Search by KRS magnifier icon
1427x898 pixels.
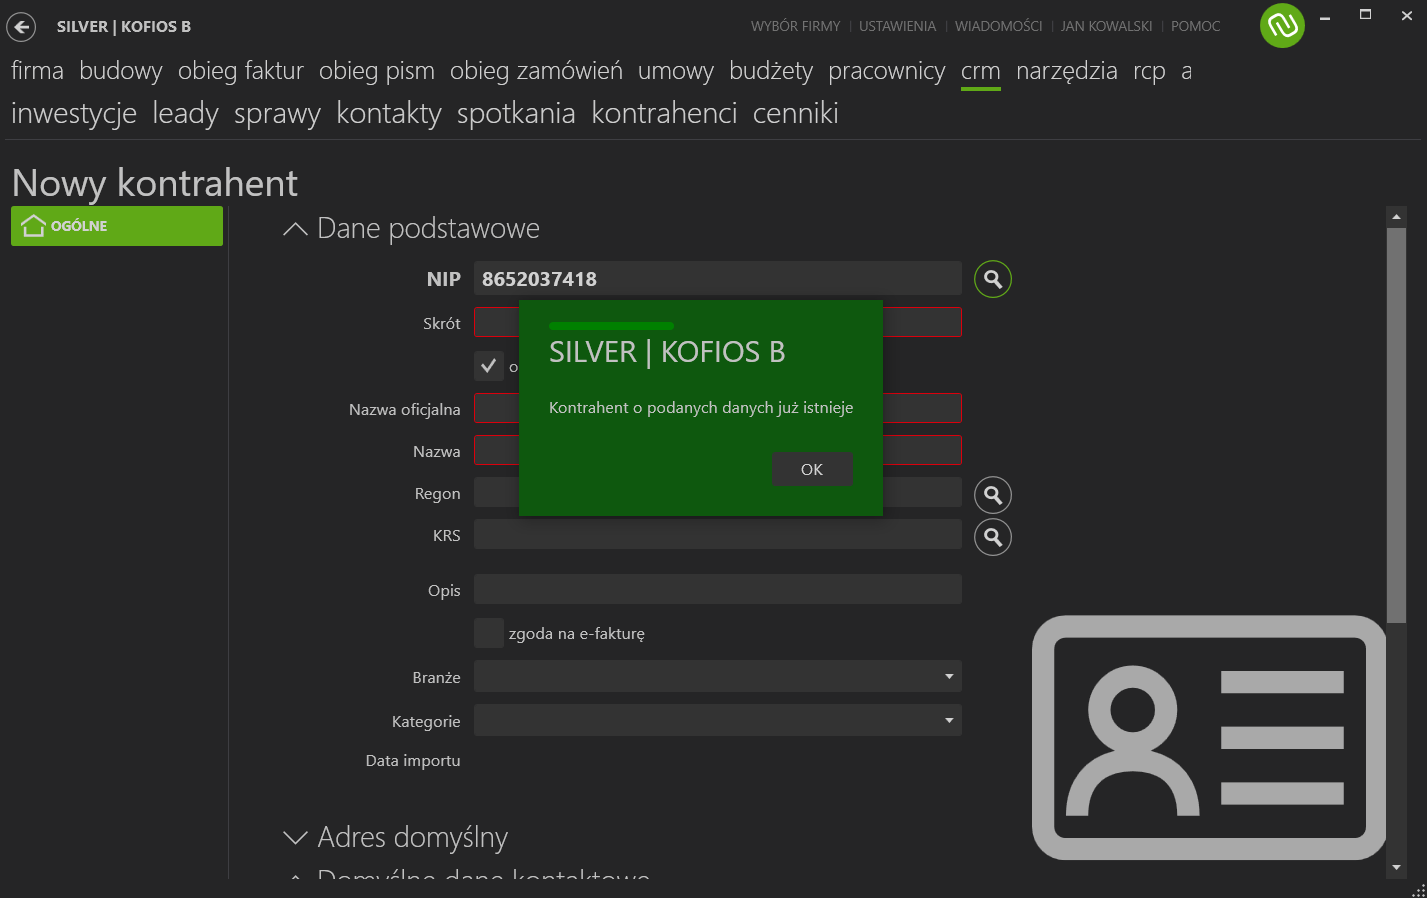(x=993, y=537)
